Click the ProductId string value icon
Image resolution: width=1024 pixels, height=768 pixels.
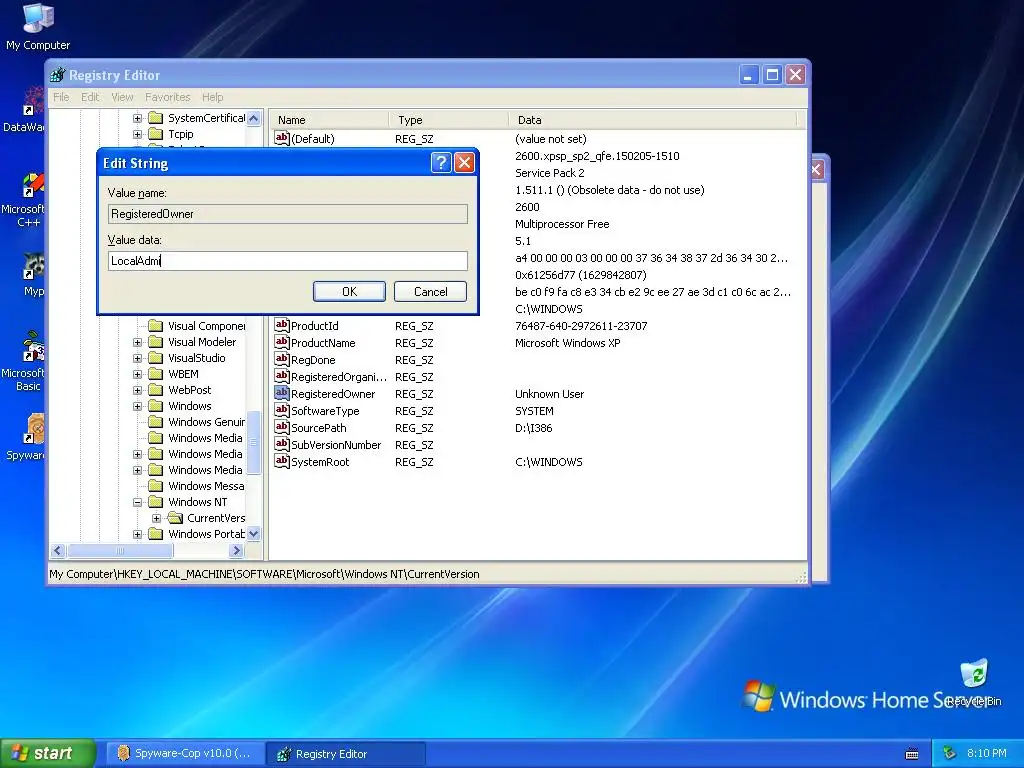pos(281,325)
